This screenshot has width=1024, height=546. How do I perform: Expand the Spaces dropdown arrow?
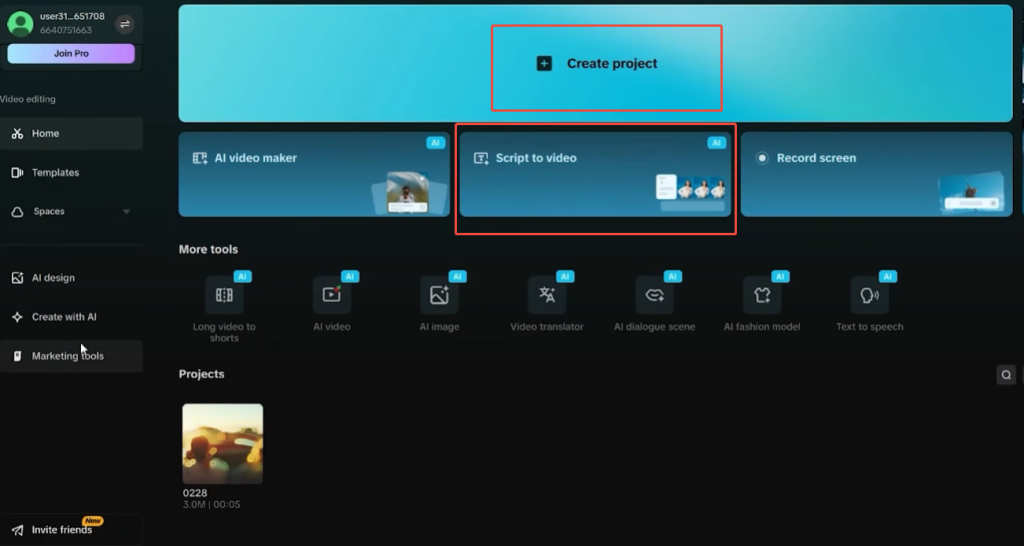pyautogui.click(x=126, y=212)
